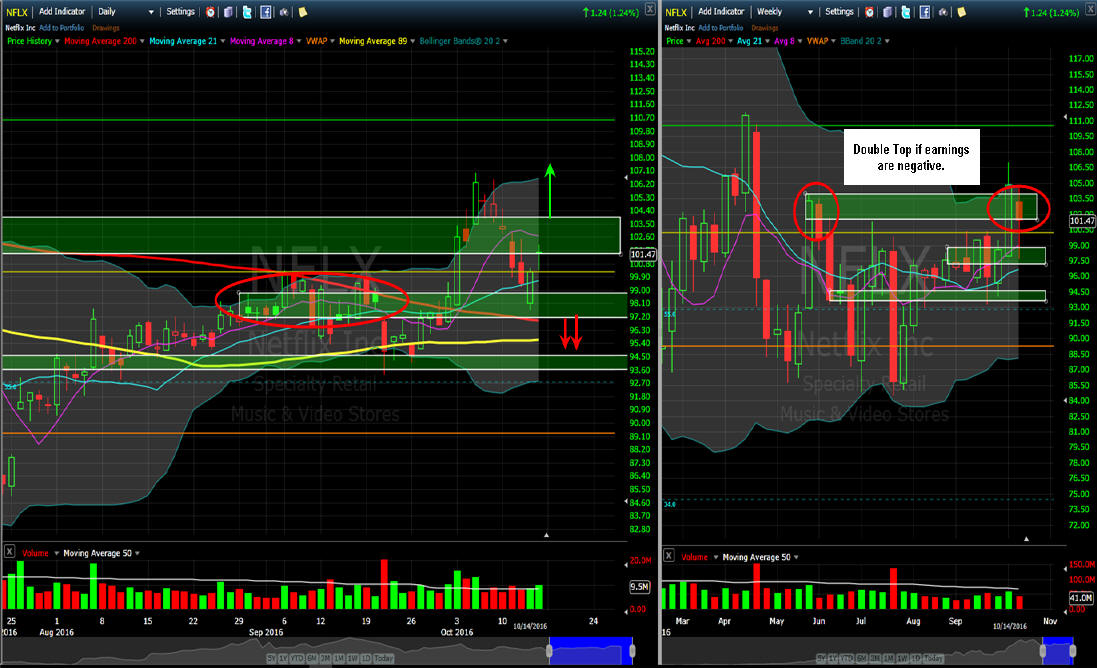Image resolution: width=1097 pixels, height=668 pixels.
Task: Click Add Indicator in the Daily chart
Action: pos(62,12)
